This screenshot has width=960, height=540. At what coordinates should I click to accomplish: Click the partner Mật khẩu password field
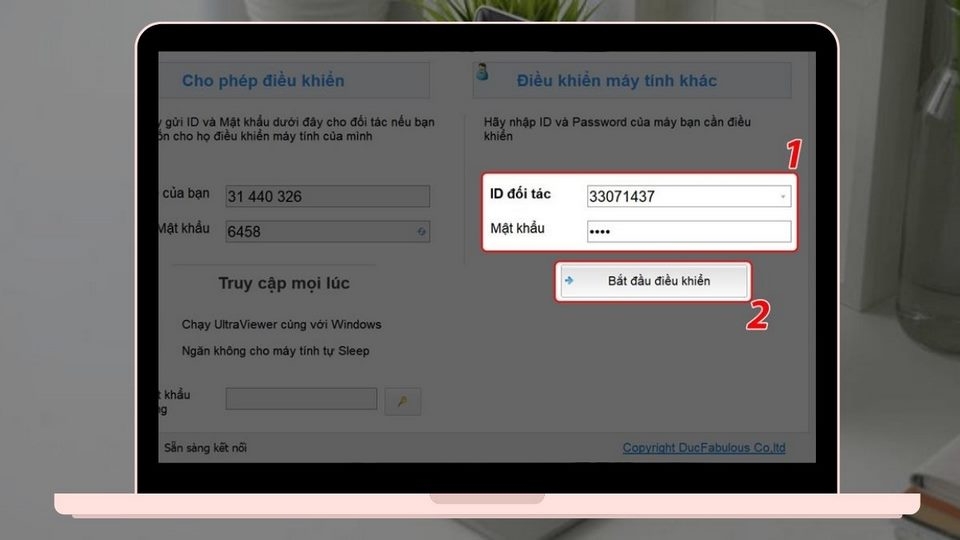(689, 231)
